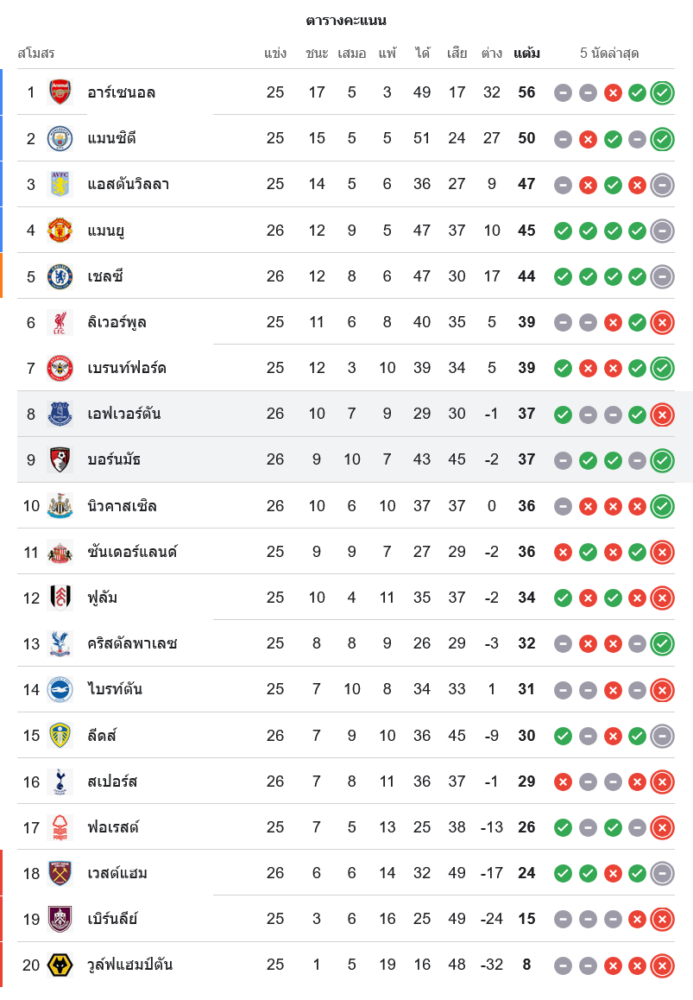Click Burnley's latest match loss indicator
This screenshot has height=1000, width=693.
661,919
